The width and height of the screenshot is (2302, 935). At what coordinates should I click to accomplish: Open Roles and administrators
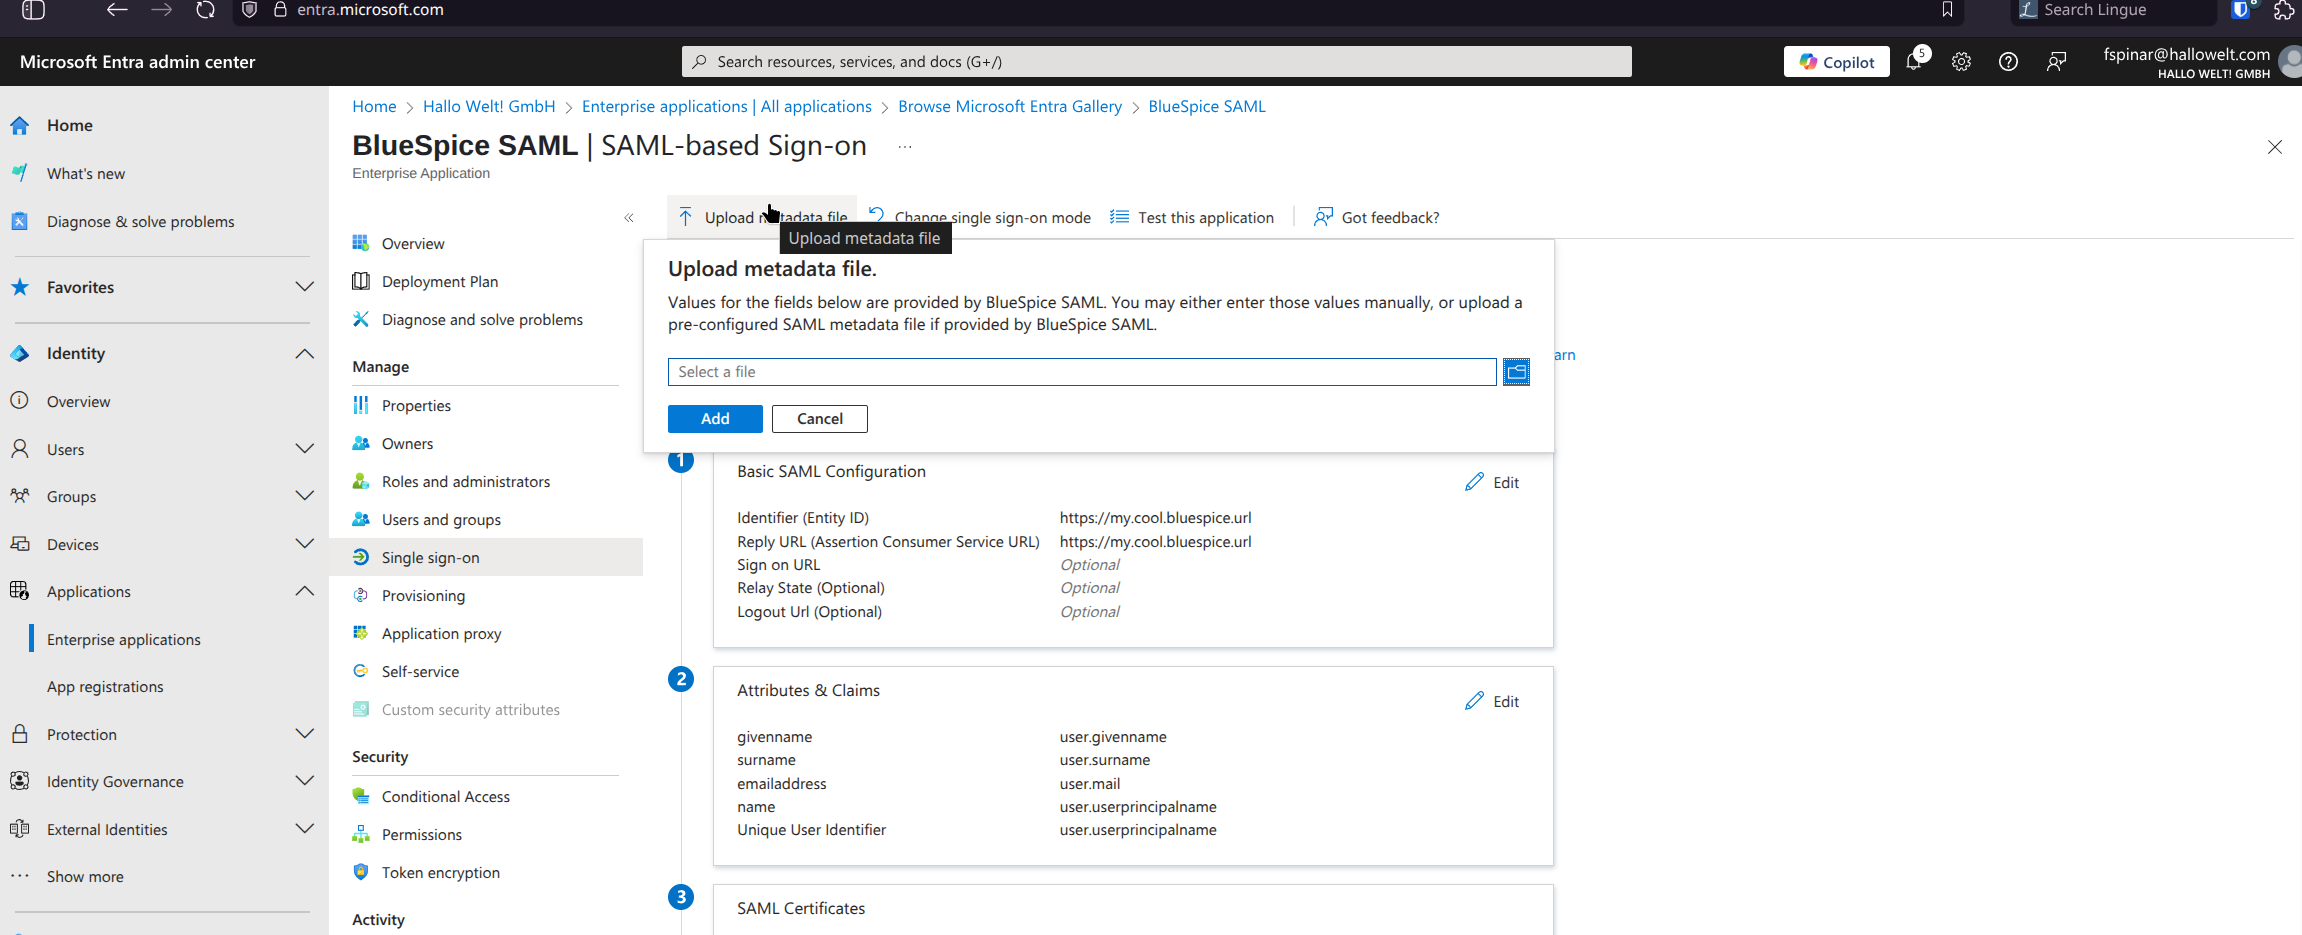coord(465,482)
